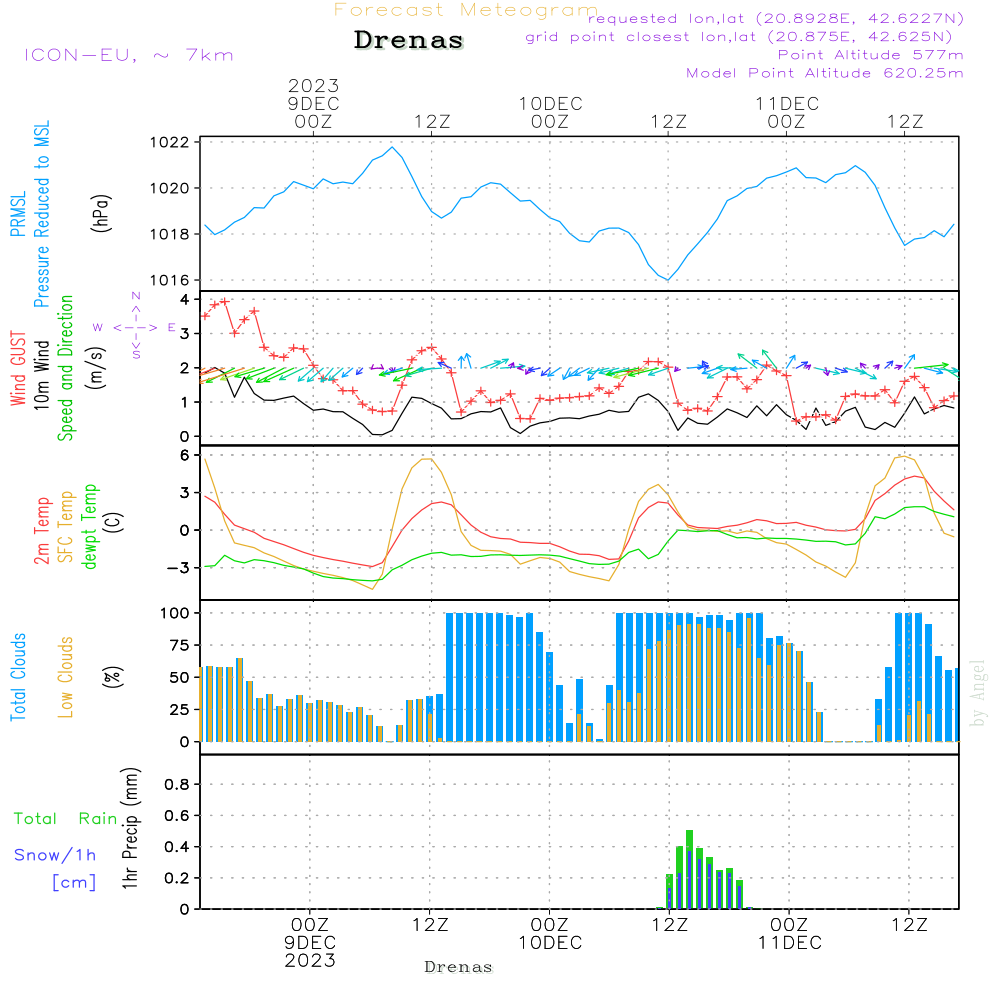
Task: Click the '00Z 10DEC' label under the charts
Action: tap(550, 934)
